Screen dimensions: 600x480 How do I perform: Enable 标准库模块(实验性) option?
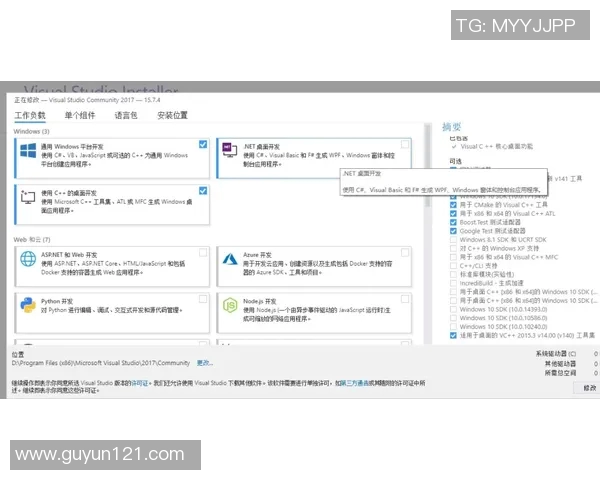tap(453, 274)
